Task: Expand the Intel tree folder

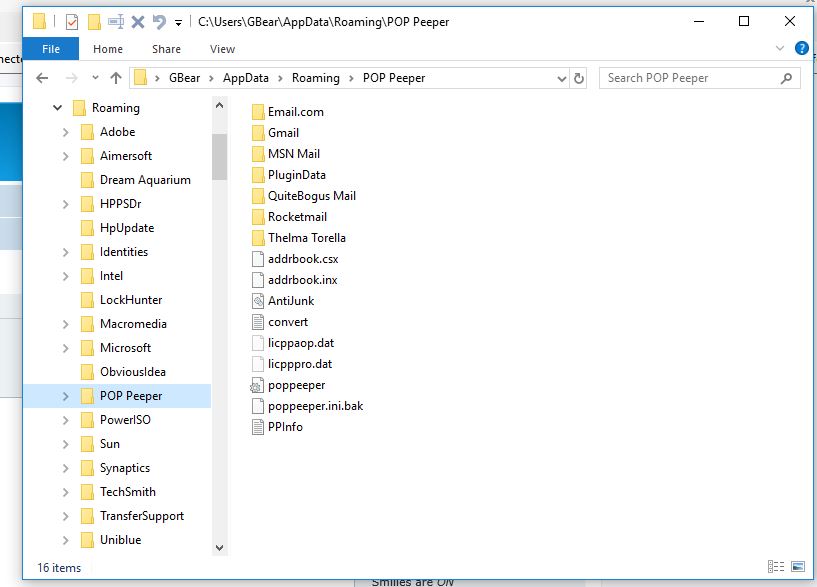Action: 66,276
